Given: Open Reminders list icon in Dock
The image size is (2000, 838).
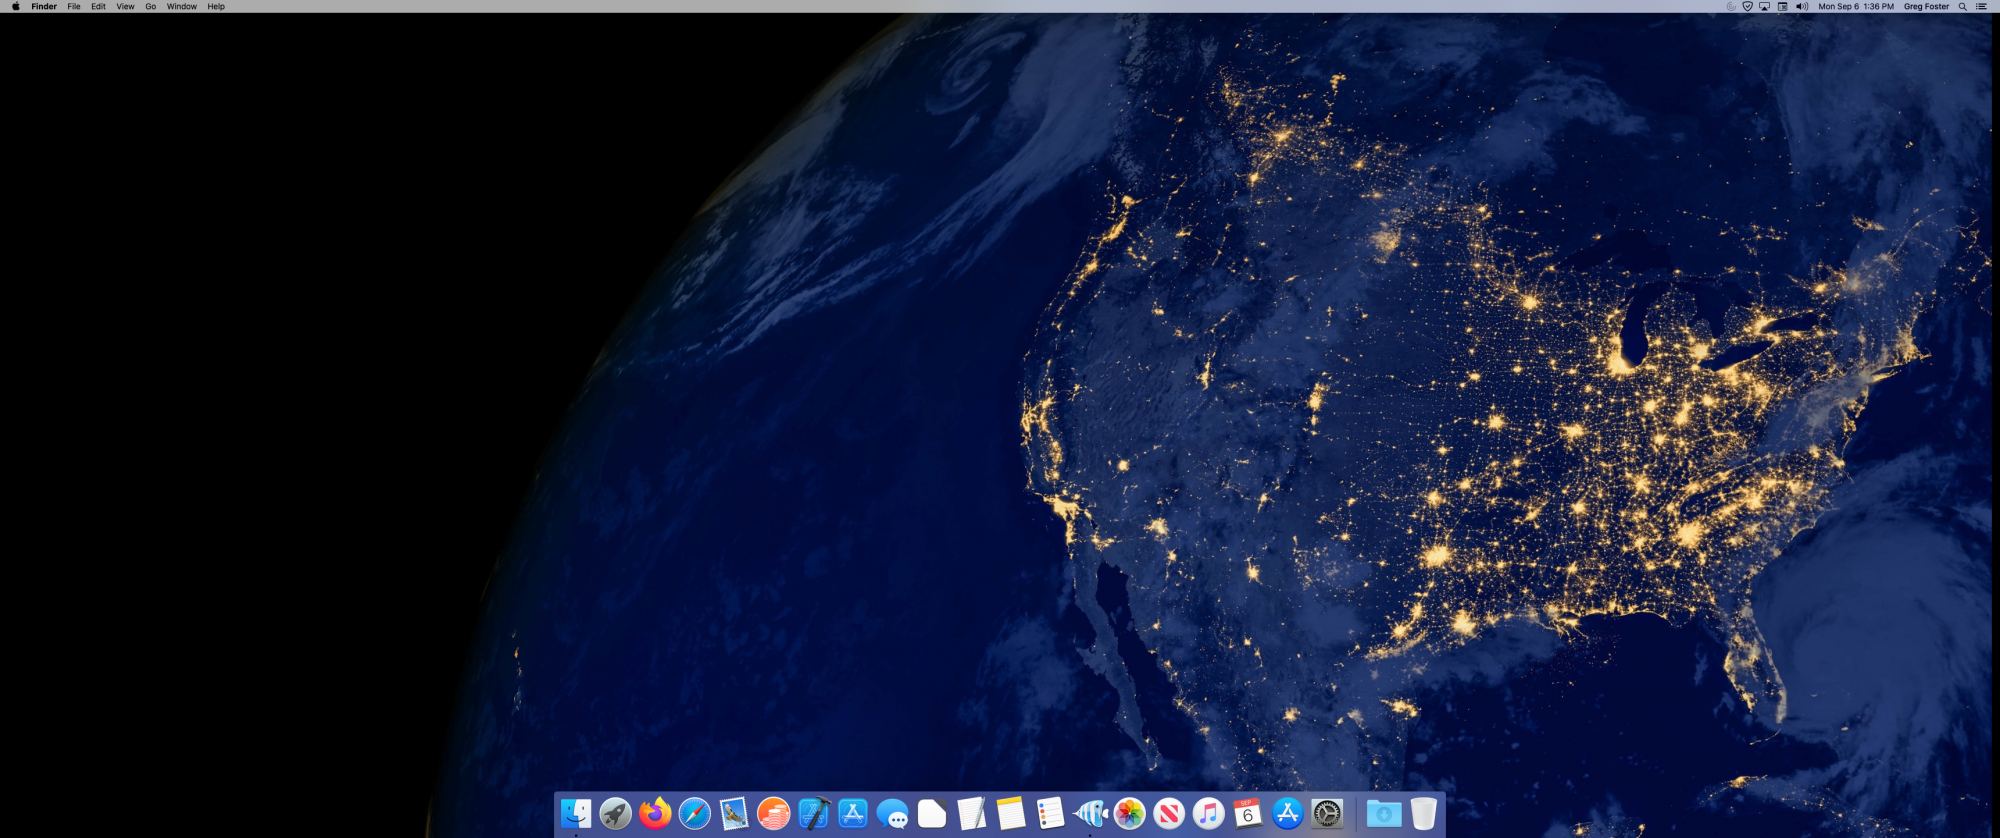Looking at the screenshot, I should [x=1051, y=814].
